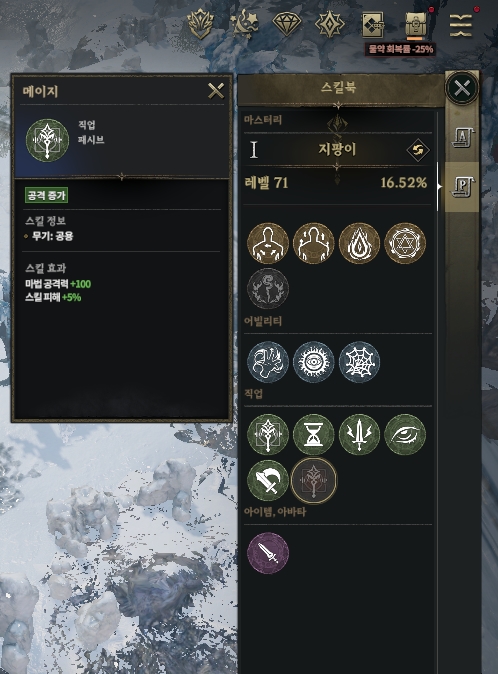498x674 pixels.
Task: Click the dragon eye job passive icon
Action: (x=405, y=434)
